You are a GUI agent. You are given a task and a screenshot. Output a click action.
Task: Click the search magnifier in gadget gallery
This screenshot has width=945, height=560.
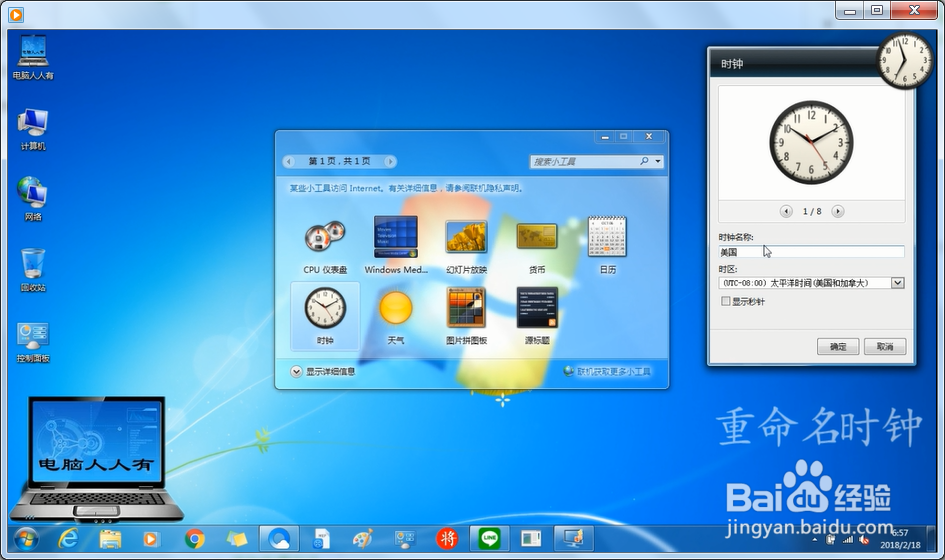point(644,161)
